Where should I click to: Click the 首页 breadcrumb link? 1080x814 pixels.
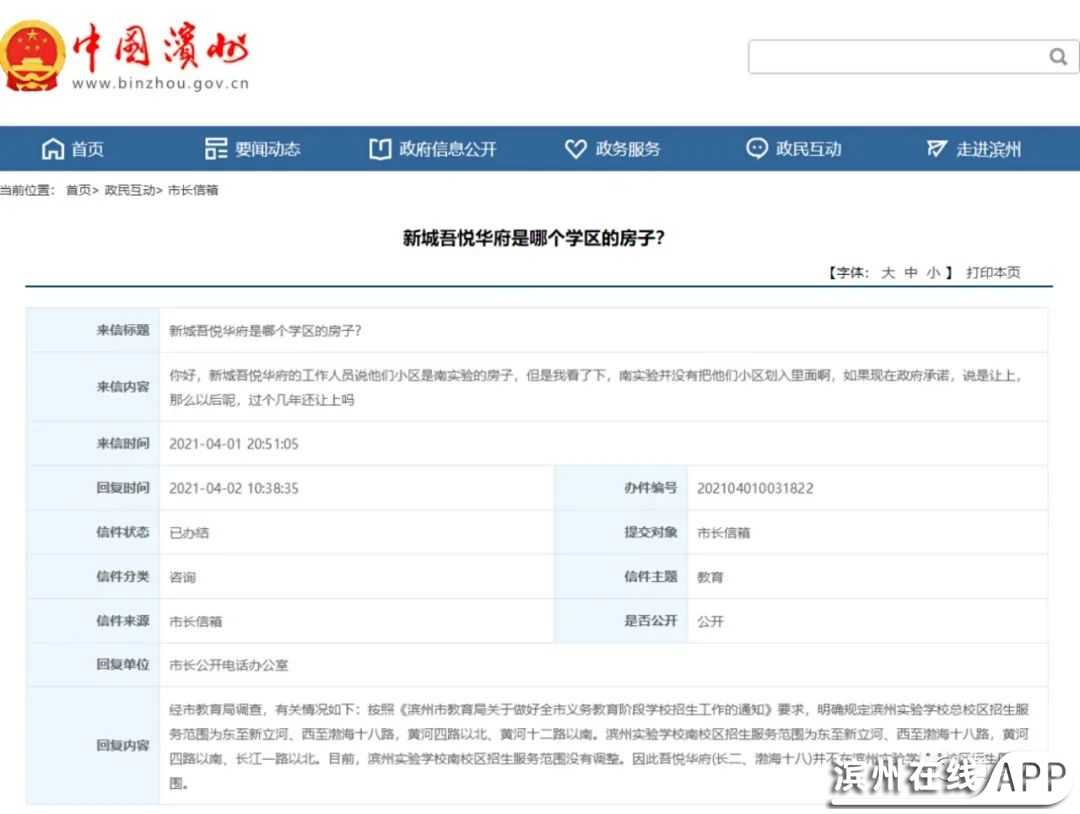[78, 190]
